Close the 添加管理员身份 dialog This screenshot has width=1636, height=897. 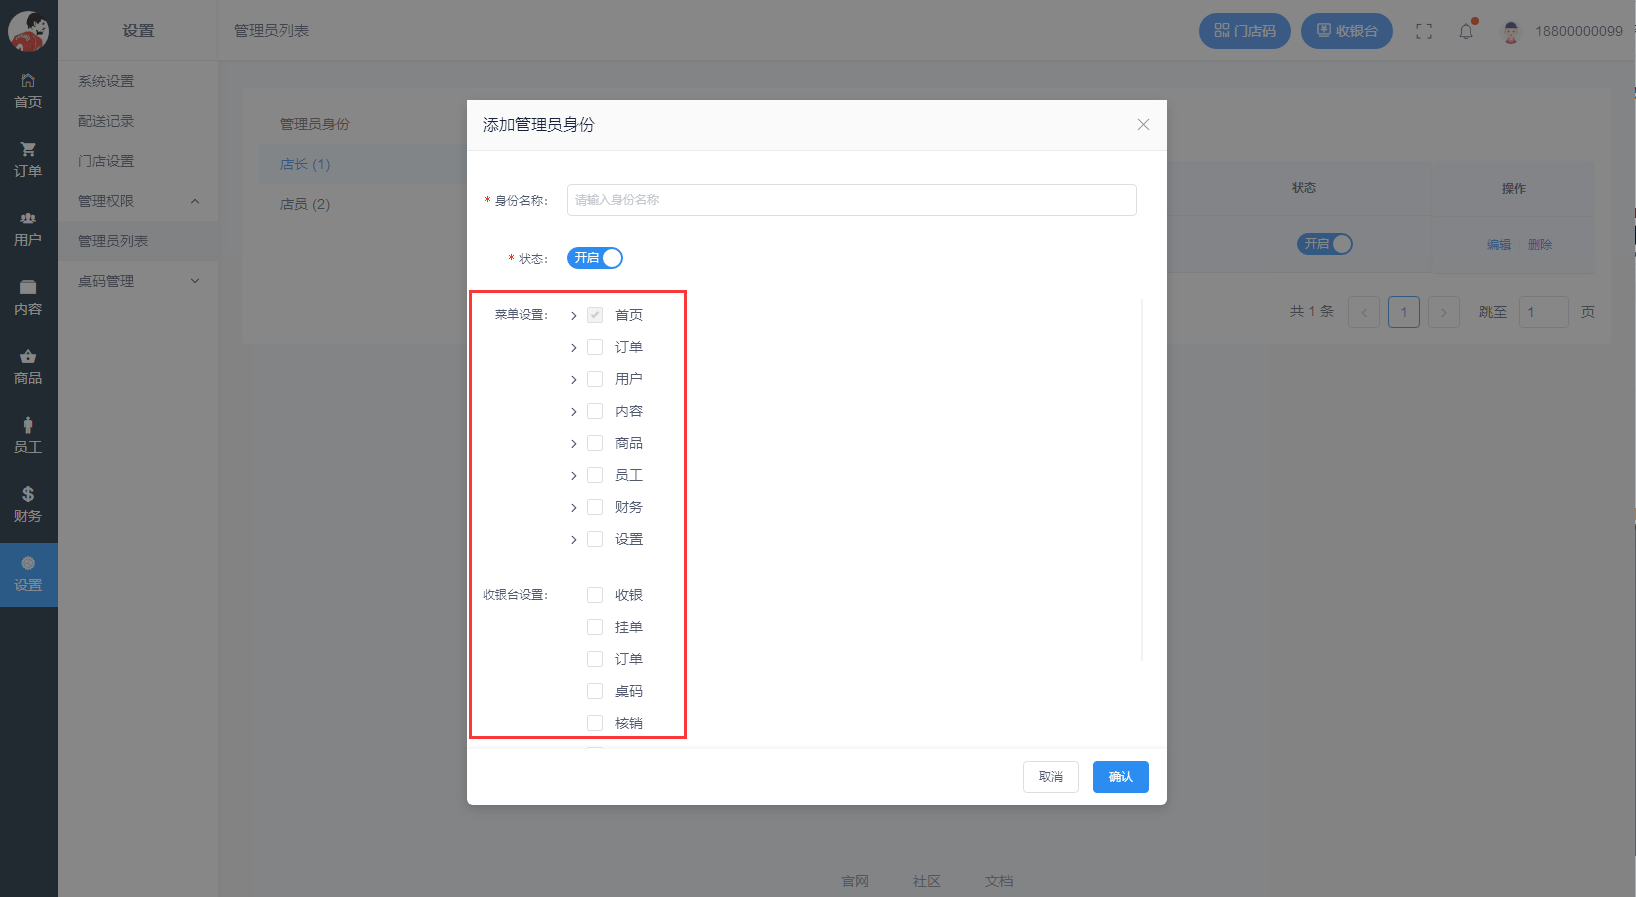pyautogui.click(x=1143, y=125)
